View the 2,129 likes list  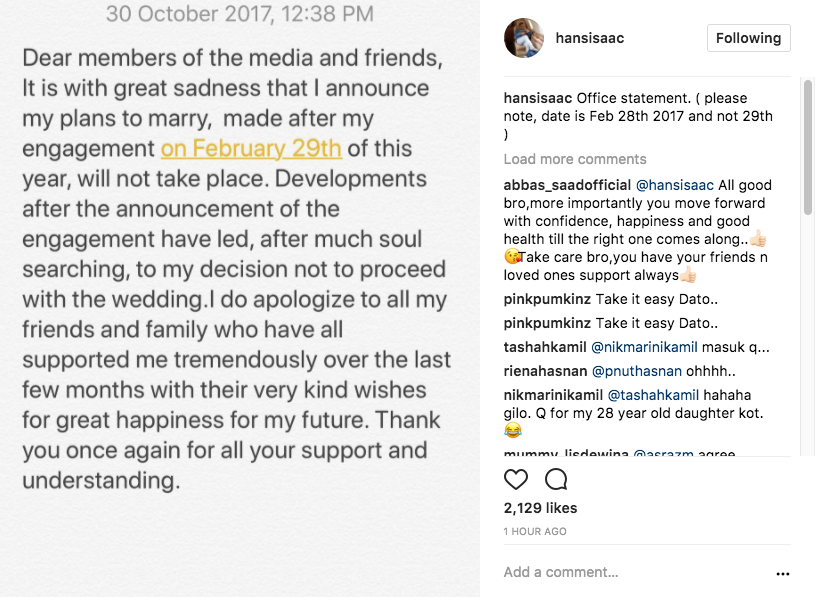(x=540, y=508)
